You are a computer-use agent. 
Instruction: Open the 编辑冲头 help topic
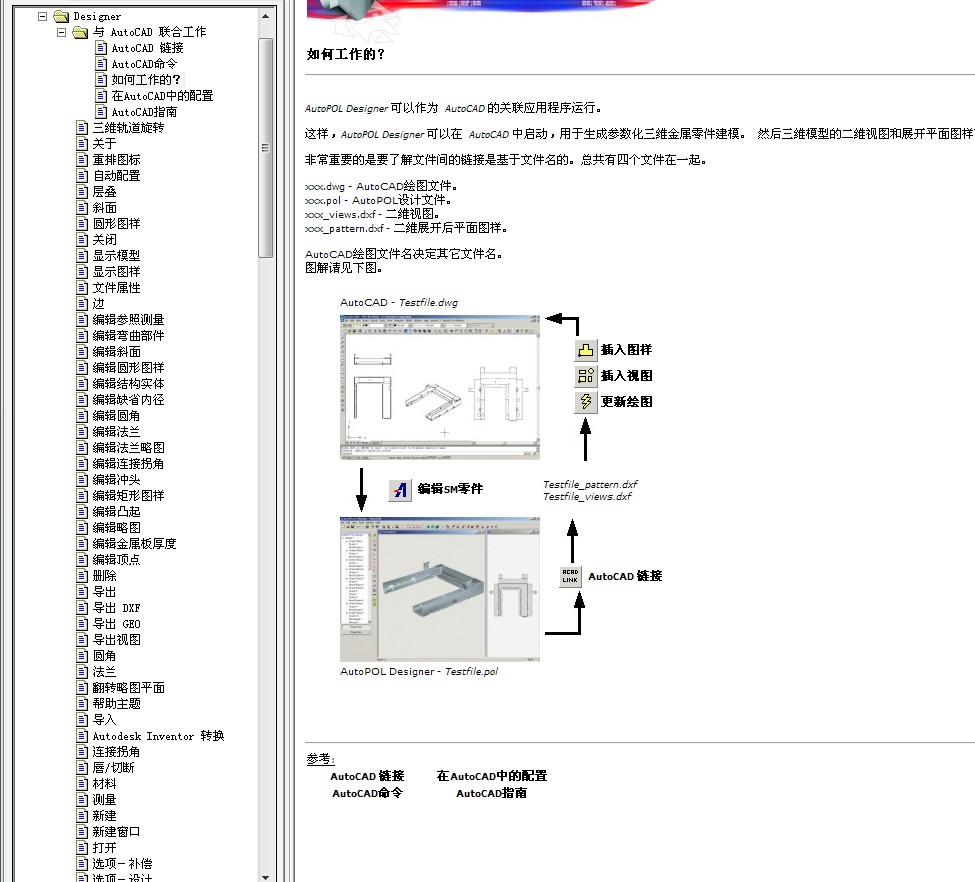(x=116, y=480)
